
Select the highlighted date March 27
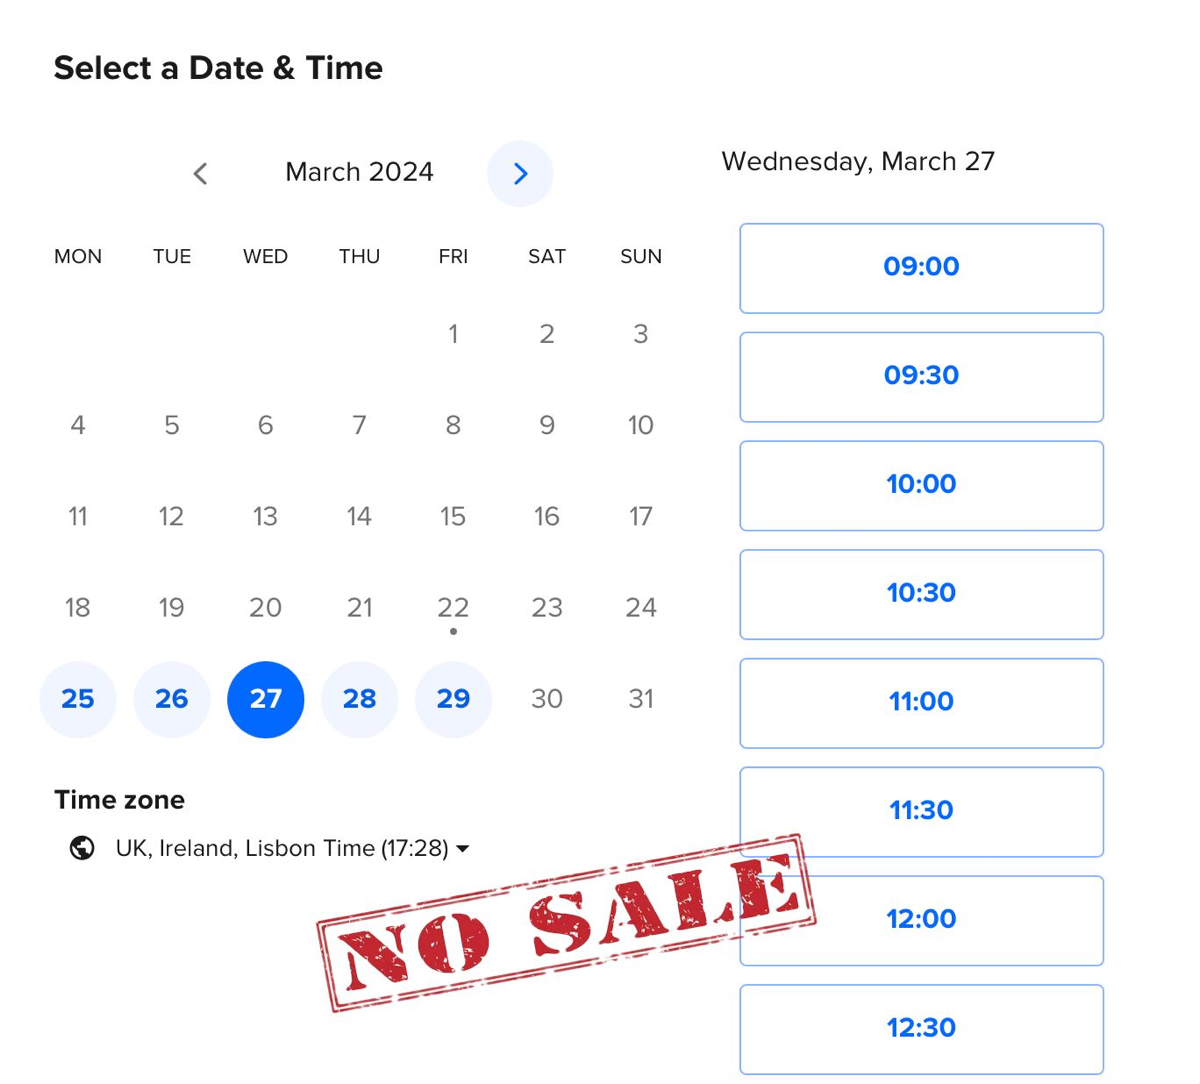tap(266, 699)
